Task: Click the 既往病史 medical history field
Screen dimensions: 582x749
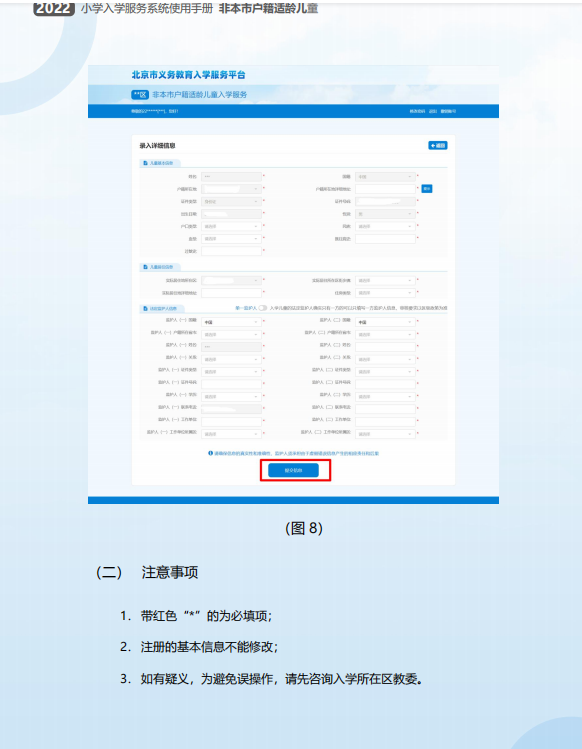Action: [x=385, y=239]
